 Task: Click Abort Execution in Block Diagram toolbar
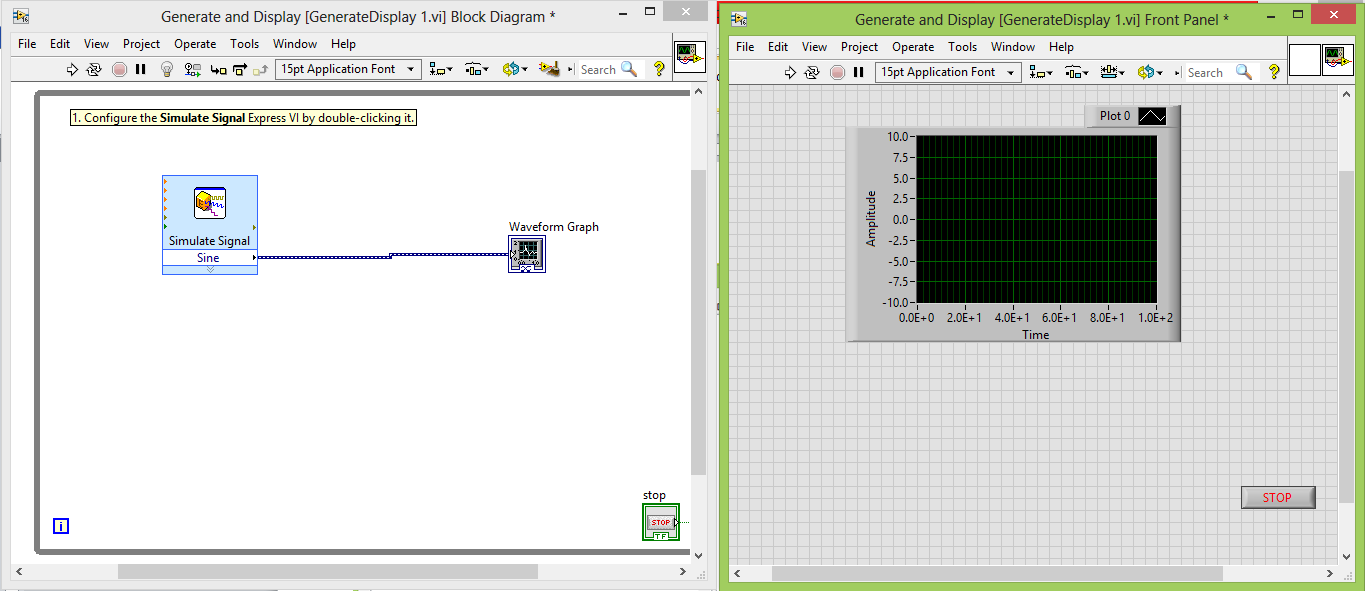pos(119,69)
